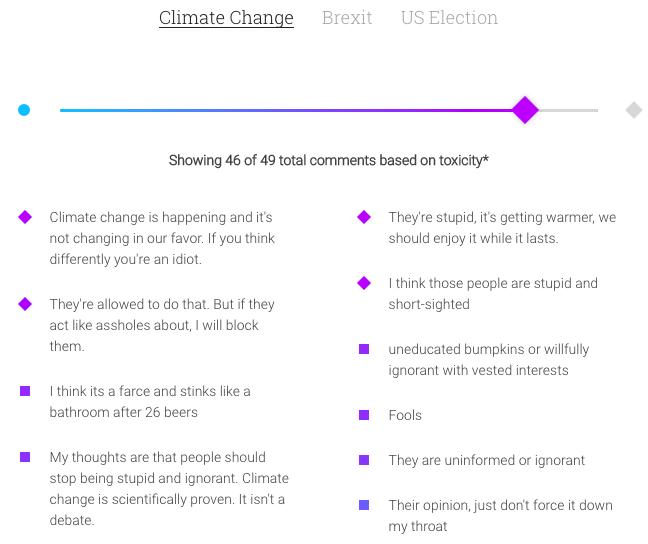
Task: Switch to the Brexit tab
Action: tap(347, 18)
